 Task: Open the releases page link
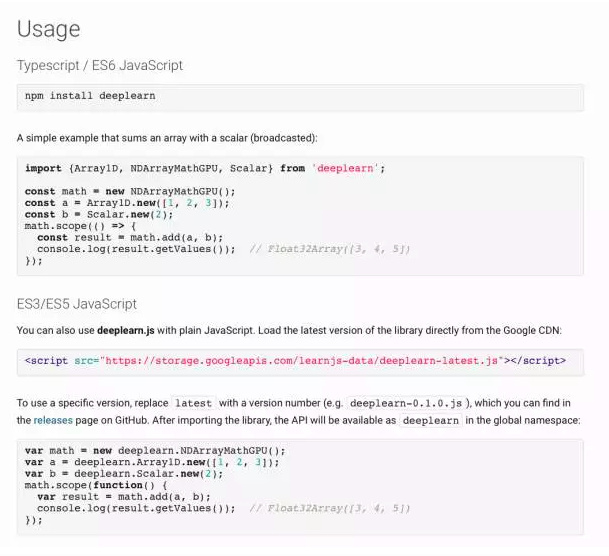point(53,420)
